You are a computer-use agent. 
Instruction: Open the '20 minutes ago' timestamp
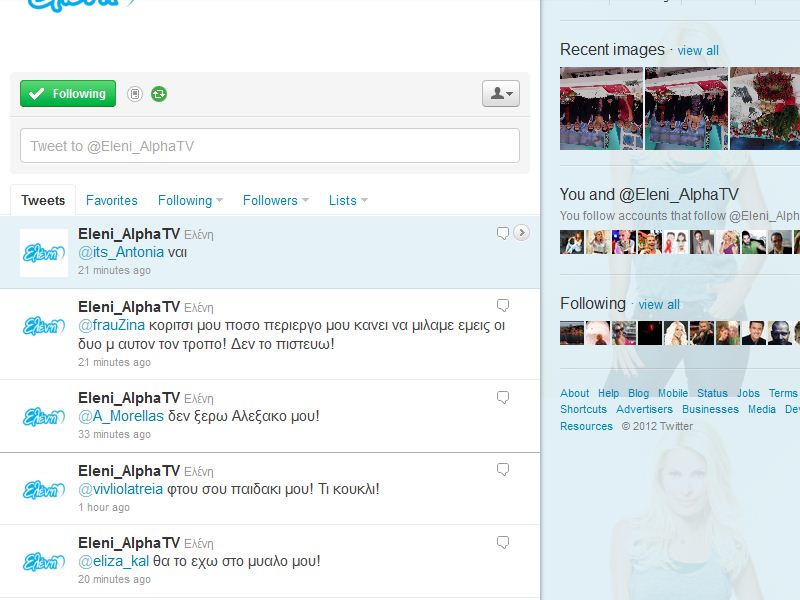click(114, 579)
